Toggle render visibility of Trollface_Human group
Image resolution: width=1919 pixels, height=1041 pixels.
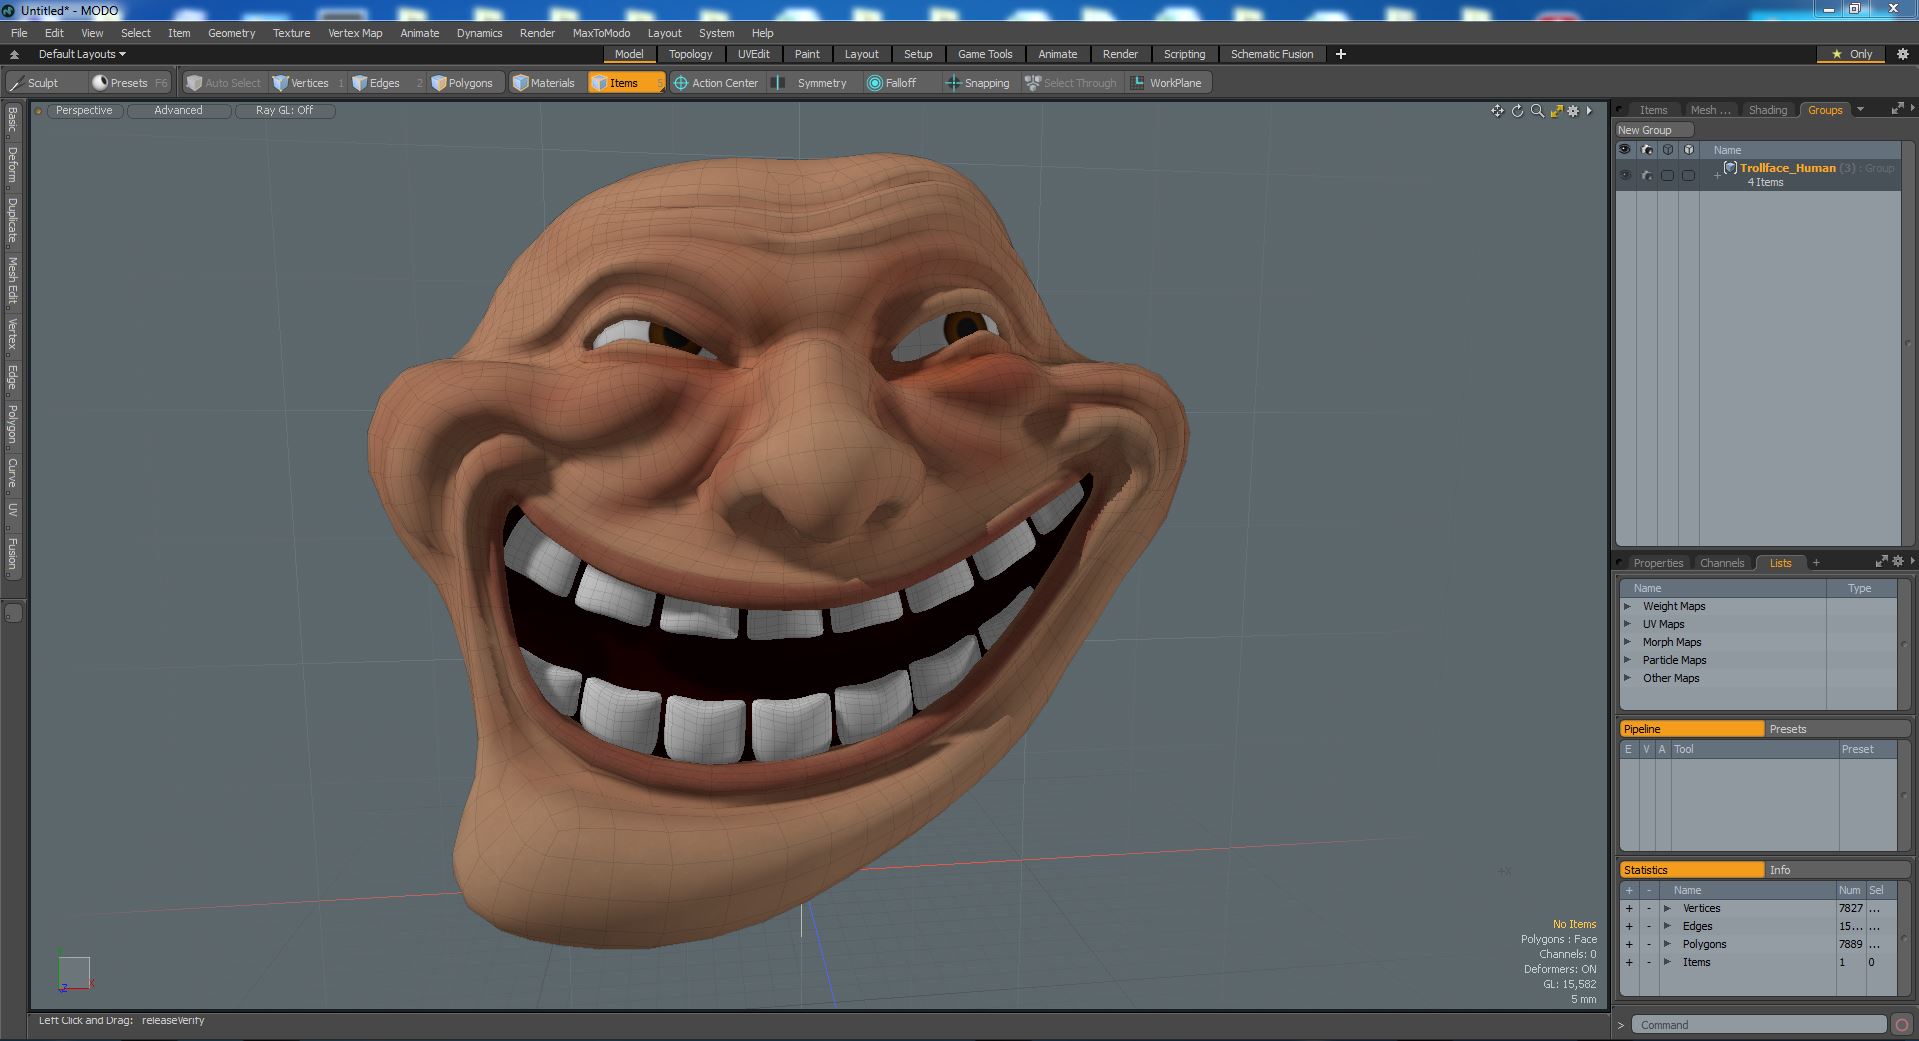coord(1646,175)
